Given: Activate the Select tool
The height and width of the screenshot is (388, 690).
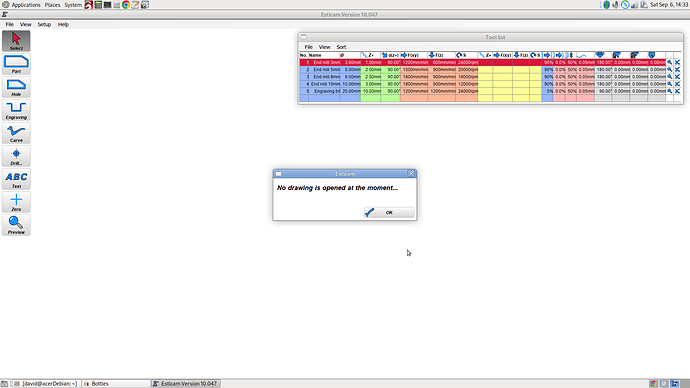Looking at the screenshot, I should point(16,41).
